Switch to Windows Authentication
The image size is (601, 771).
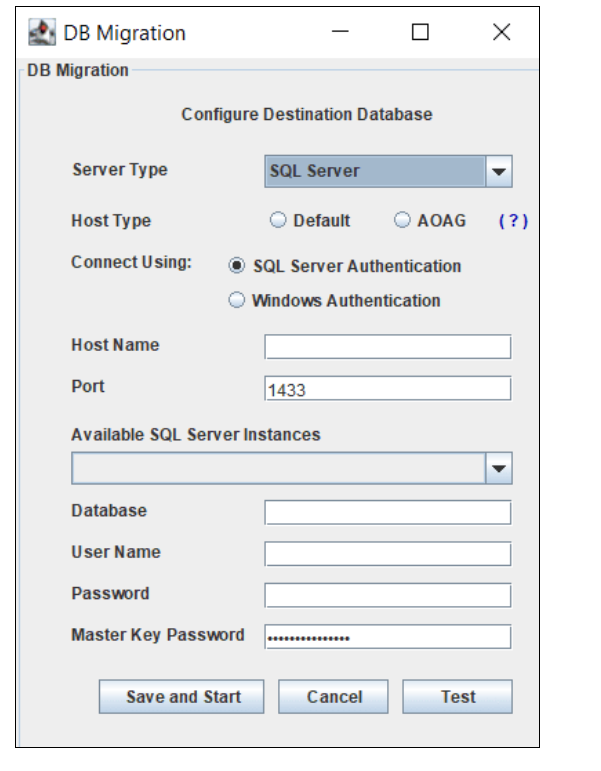(x=237, y=300)
